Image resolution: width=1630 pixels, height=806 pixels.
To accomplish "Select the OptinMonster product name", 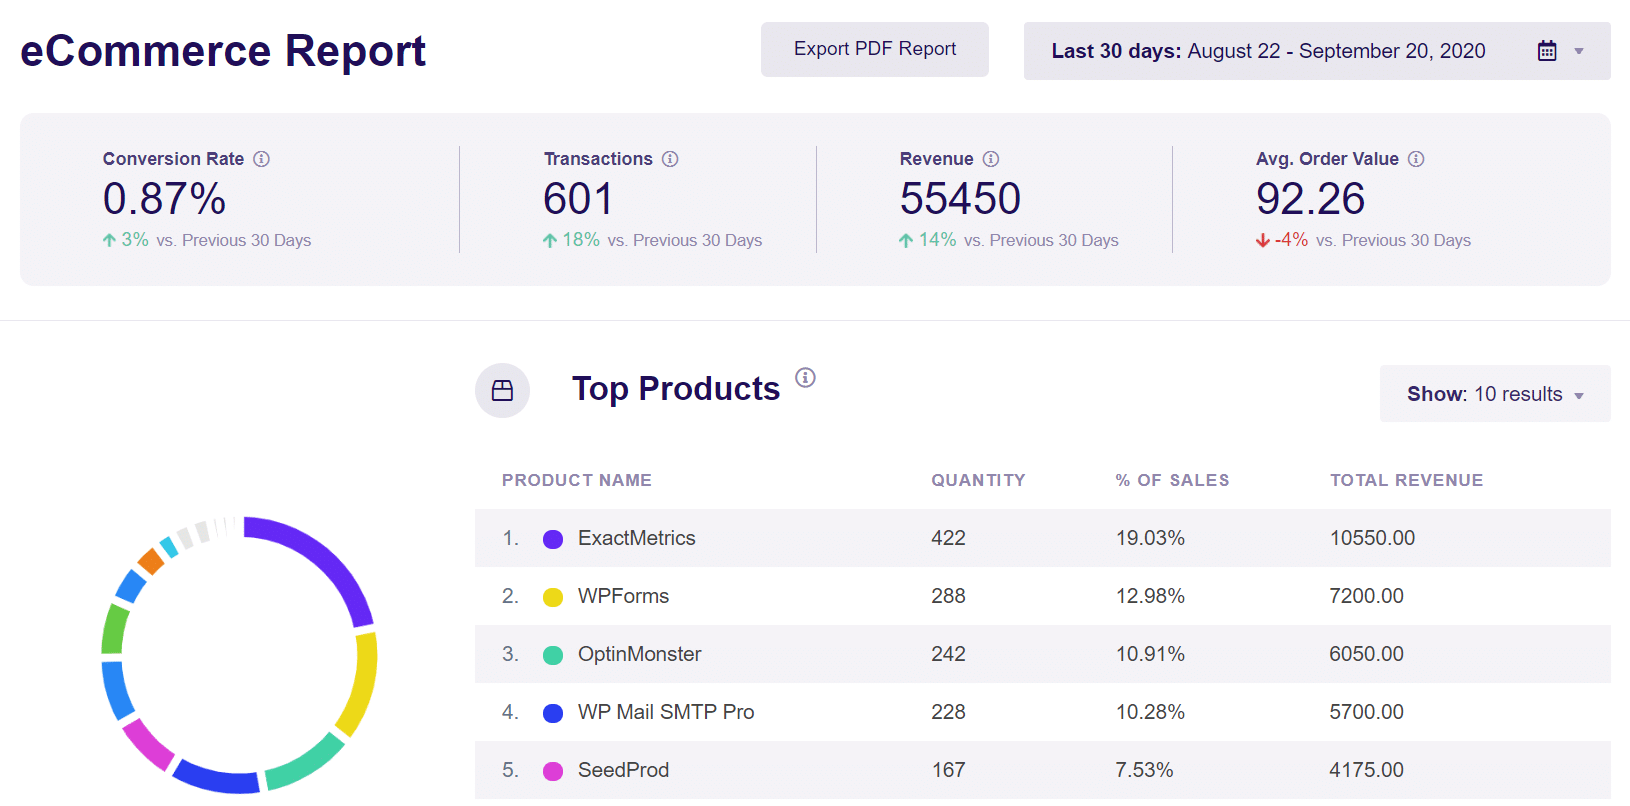I will click(x=640, y=654).
